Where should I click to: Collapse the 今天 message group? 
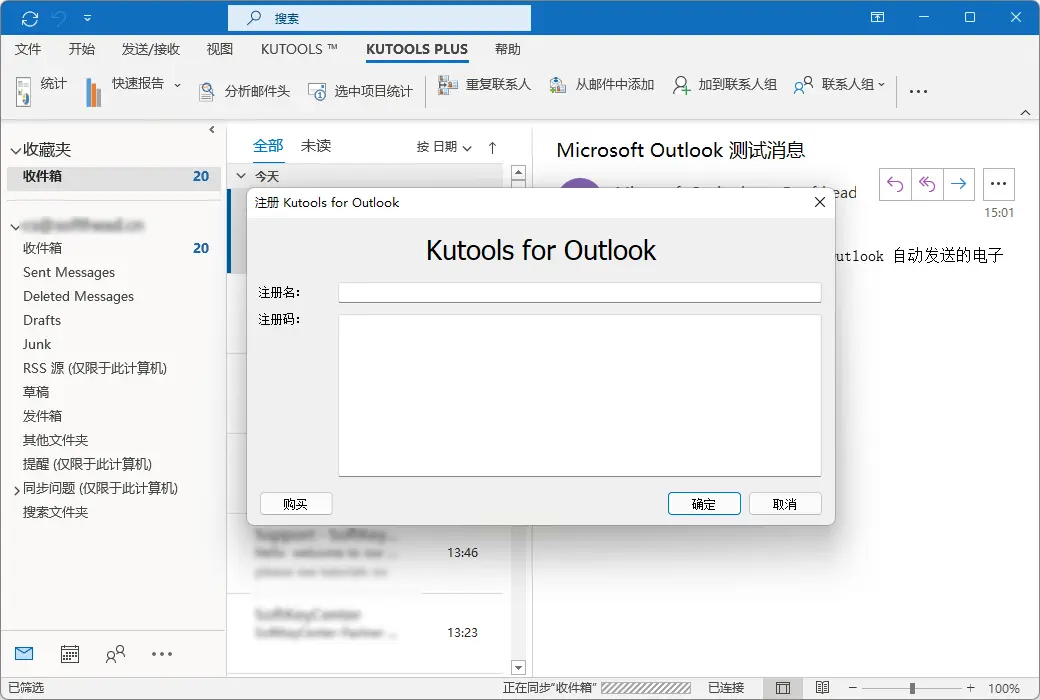pos(241,176)
